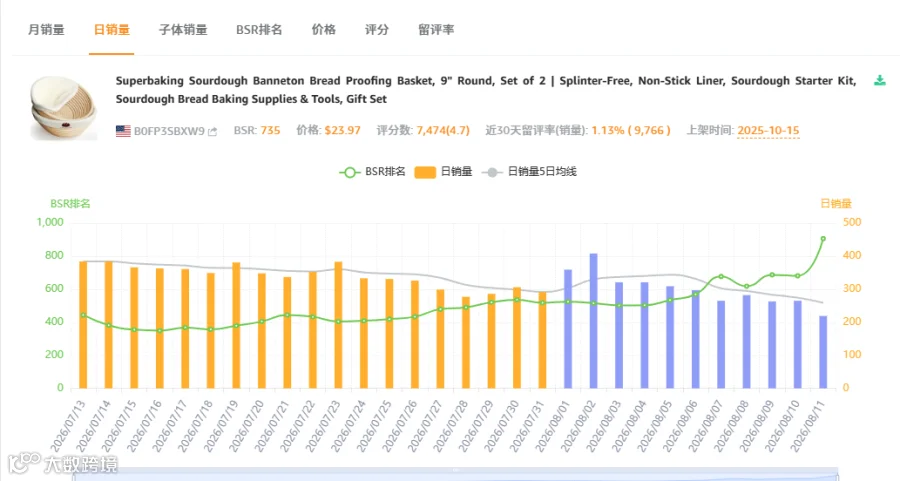Click the US flag icon by the ASIN
This screenshot has height=481, width=900.
[x=123, y=131]
